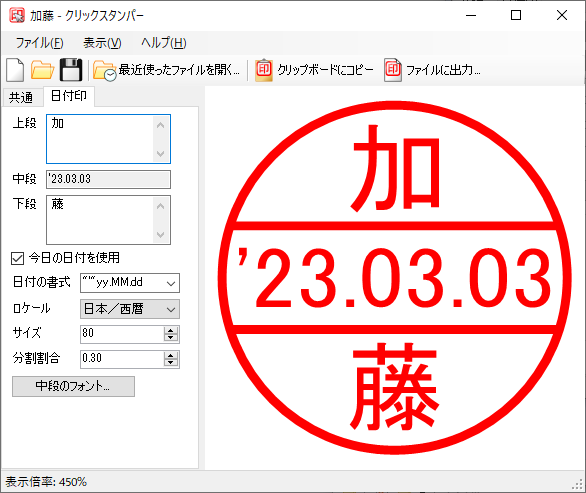This screenshot has width=586, height=493.
Task: Switch to the 共通 tab
Action: point(21,98)
